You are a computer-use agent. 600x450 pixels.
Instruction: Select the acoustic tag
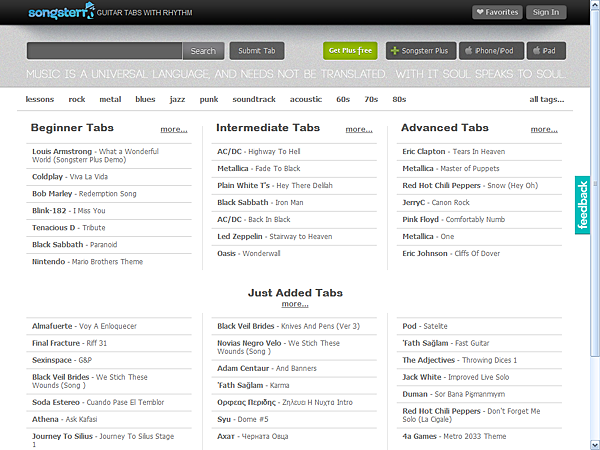point(306,99)
